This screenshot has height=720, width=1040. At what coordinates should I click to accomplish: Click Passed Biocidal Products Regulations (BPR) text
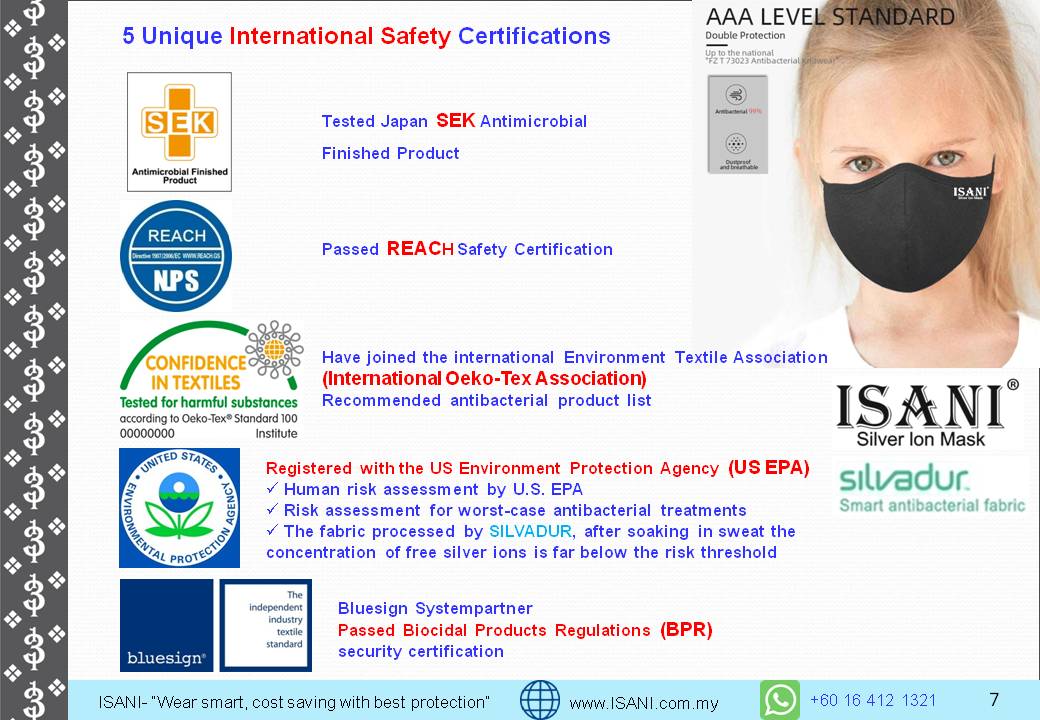pos(525,630)
